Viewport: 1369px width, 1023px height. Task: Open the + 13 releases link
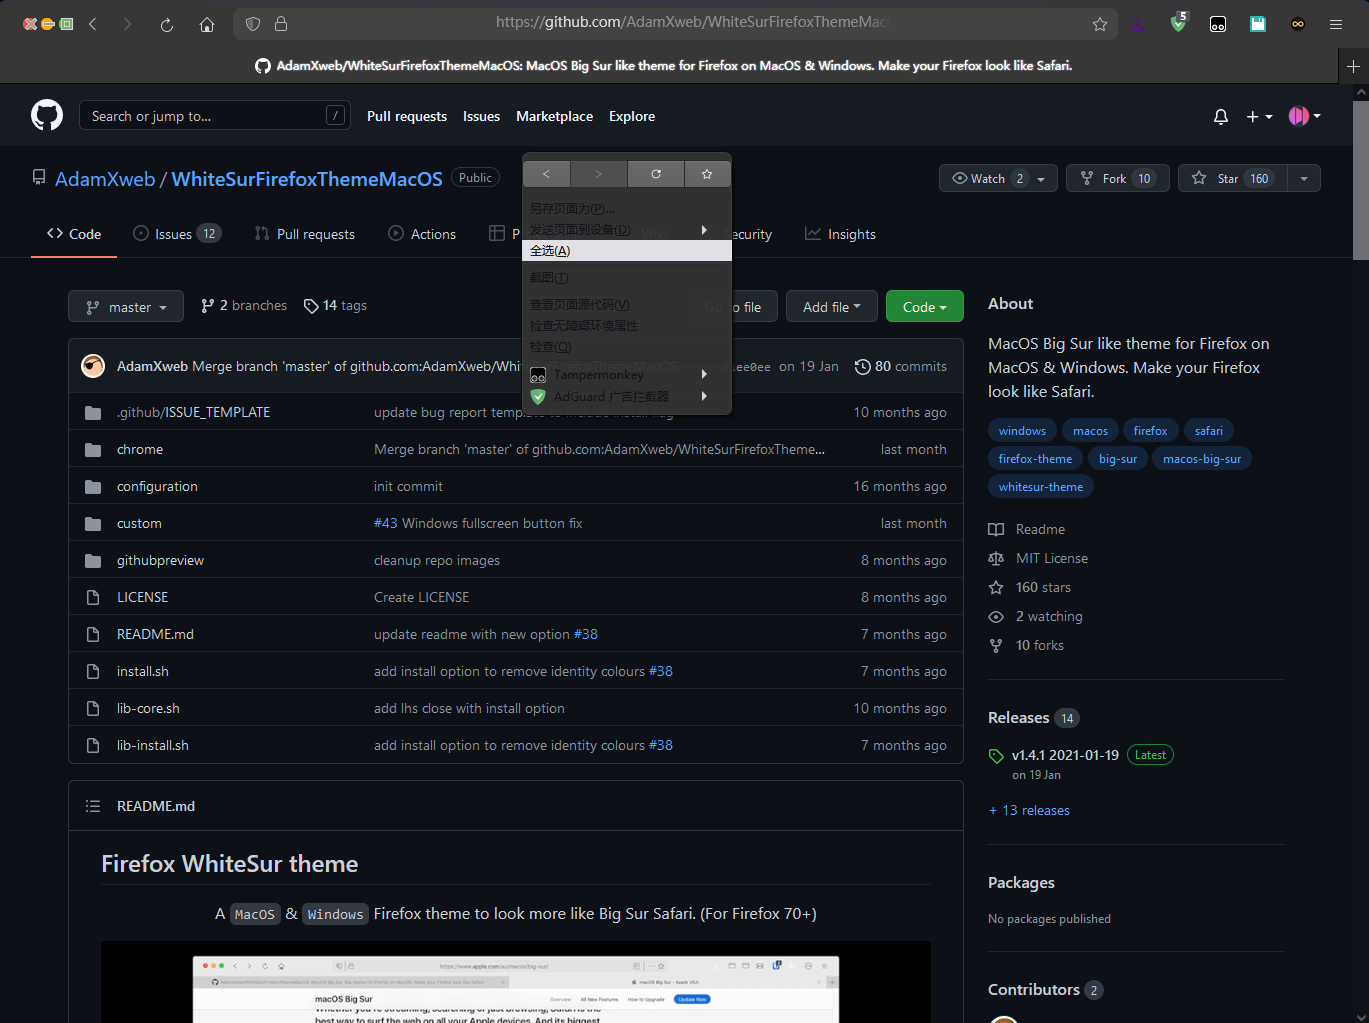[1029, 810]
